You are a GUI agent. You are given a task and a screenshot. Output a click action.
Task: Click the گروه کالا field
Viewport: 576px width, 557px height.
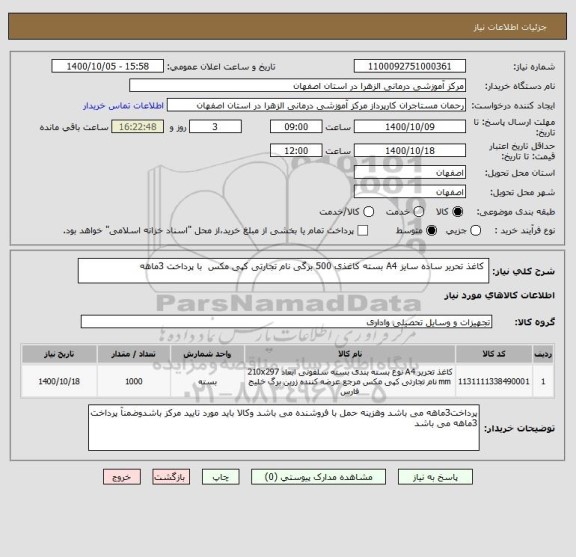(286, 322)
